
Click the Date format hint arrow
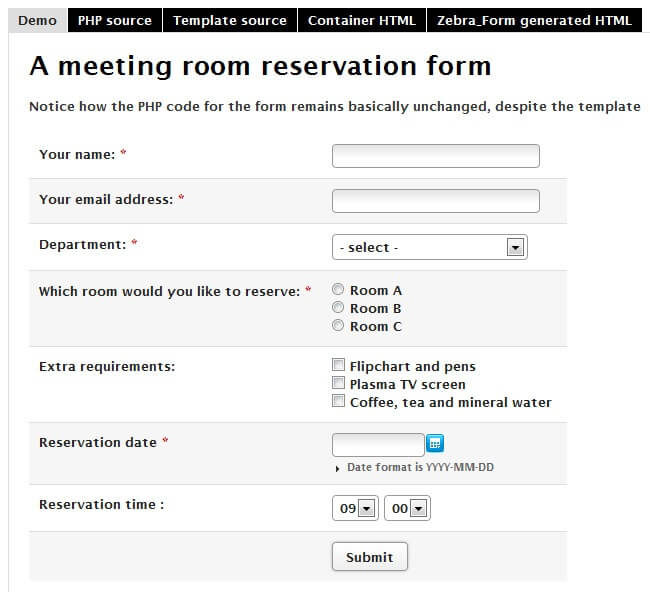click(338, 468)
